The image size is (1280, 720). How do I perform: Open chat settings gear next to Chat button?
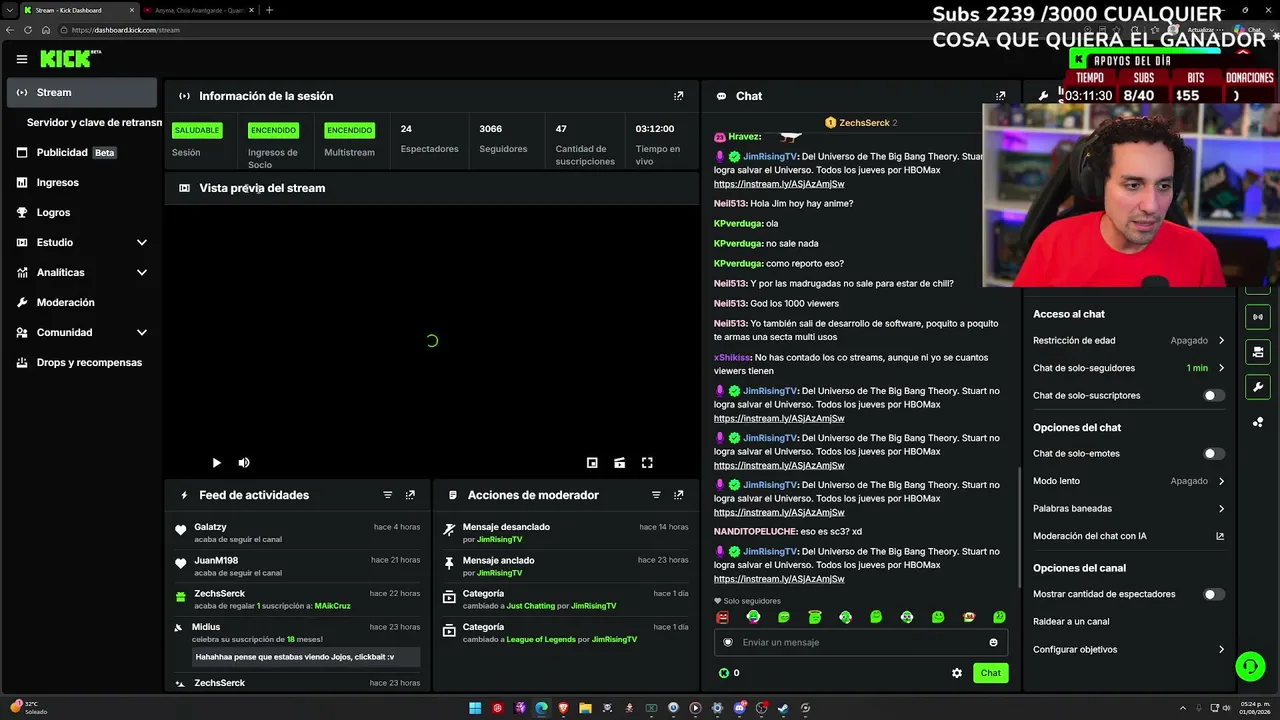tap(957, 673)
